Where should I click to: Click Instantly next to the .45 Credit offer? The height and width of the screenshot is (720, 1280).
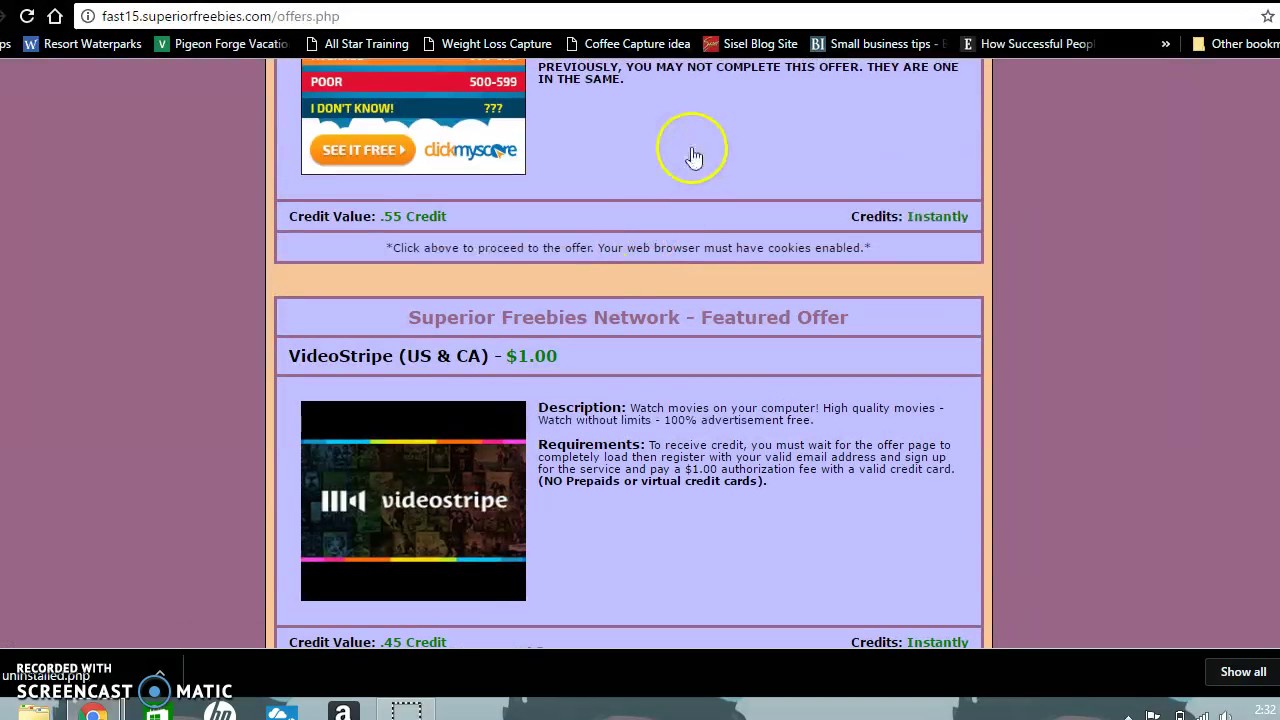pyautogui.click(x=937, y=641)
